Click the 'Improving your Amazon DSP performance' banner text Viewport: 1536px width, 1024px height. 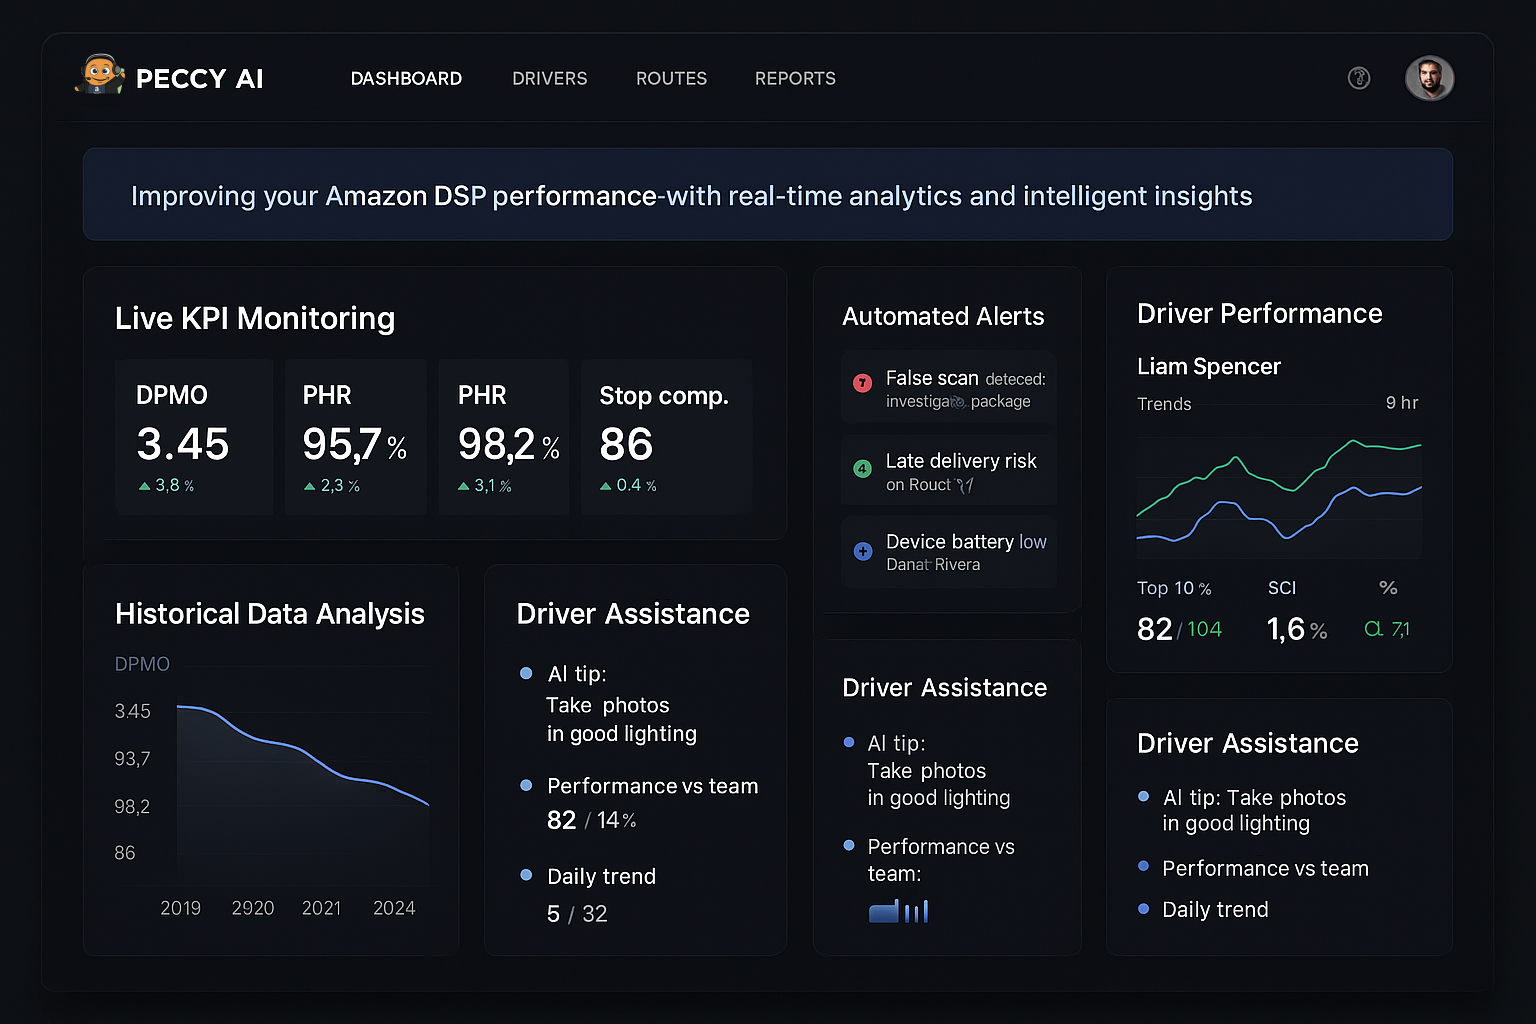click(x=692, y=196)
